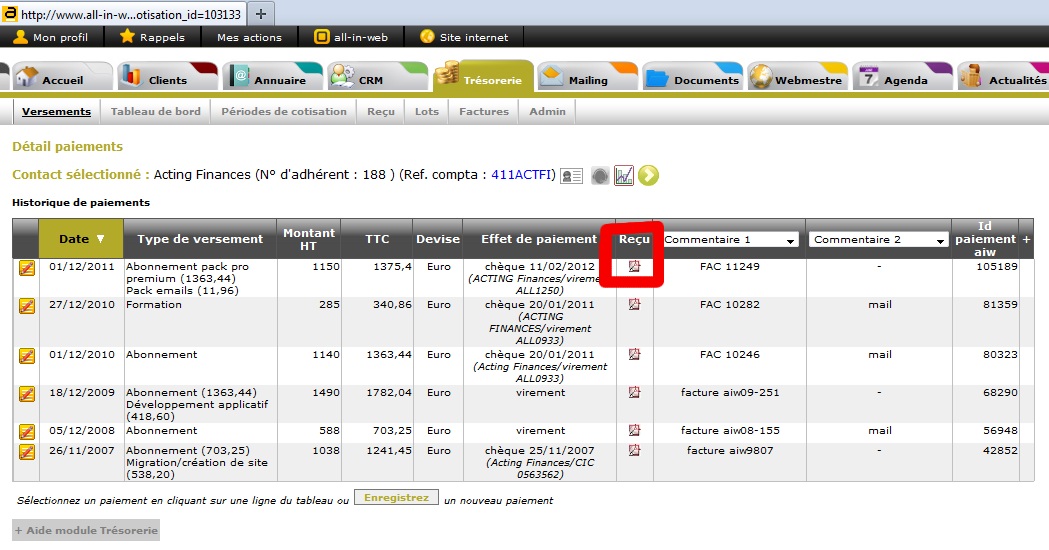
Task: Open PDF receipt for facture aiw09-251
Action: tap(633, 393)
